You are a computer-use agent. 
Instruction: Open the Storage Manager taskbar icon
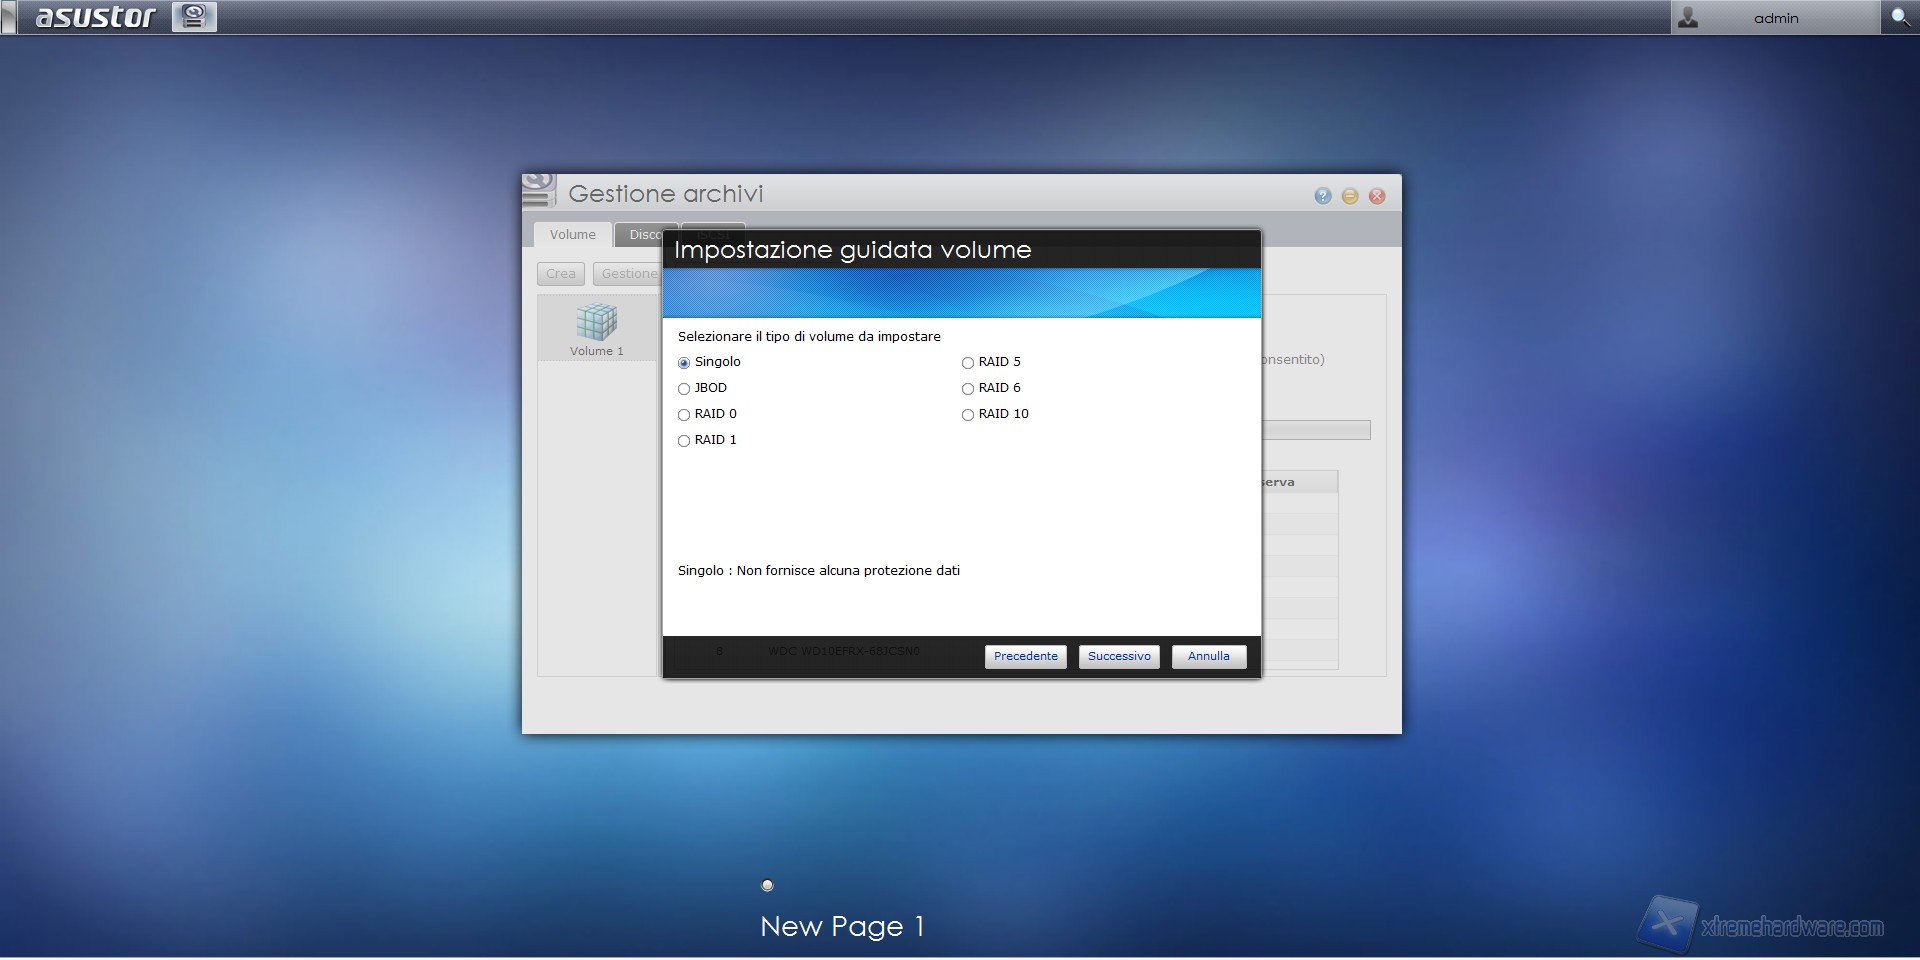[194, 17]
